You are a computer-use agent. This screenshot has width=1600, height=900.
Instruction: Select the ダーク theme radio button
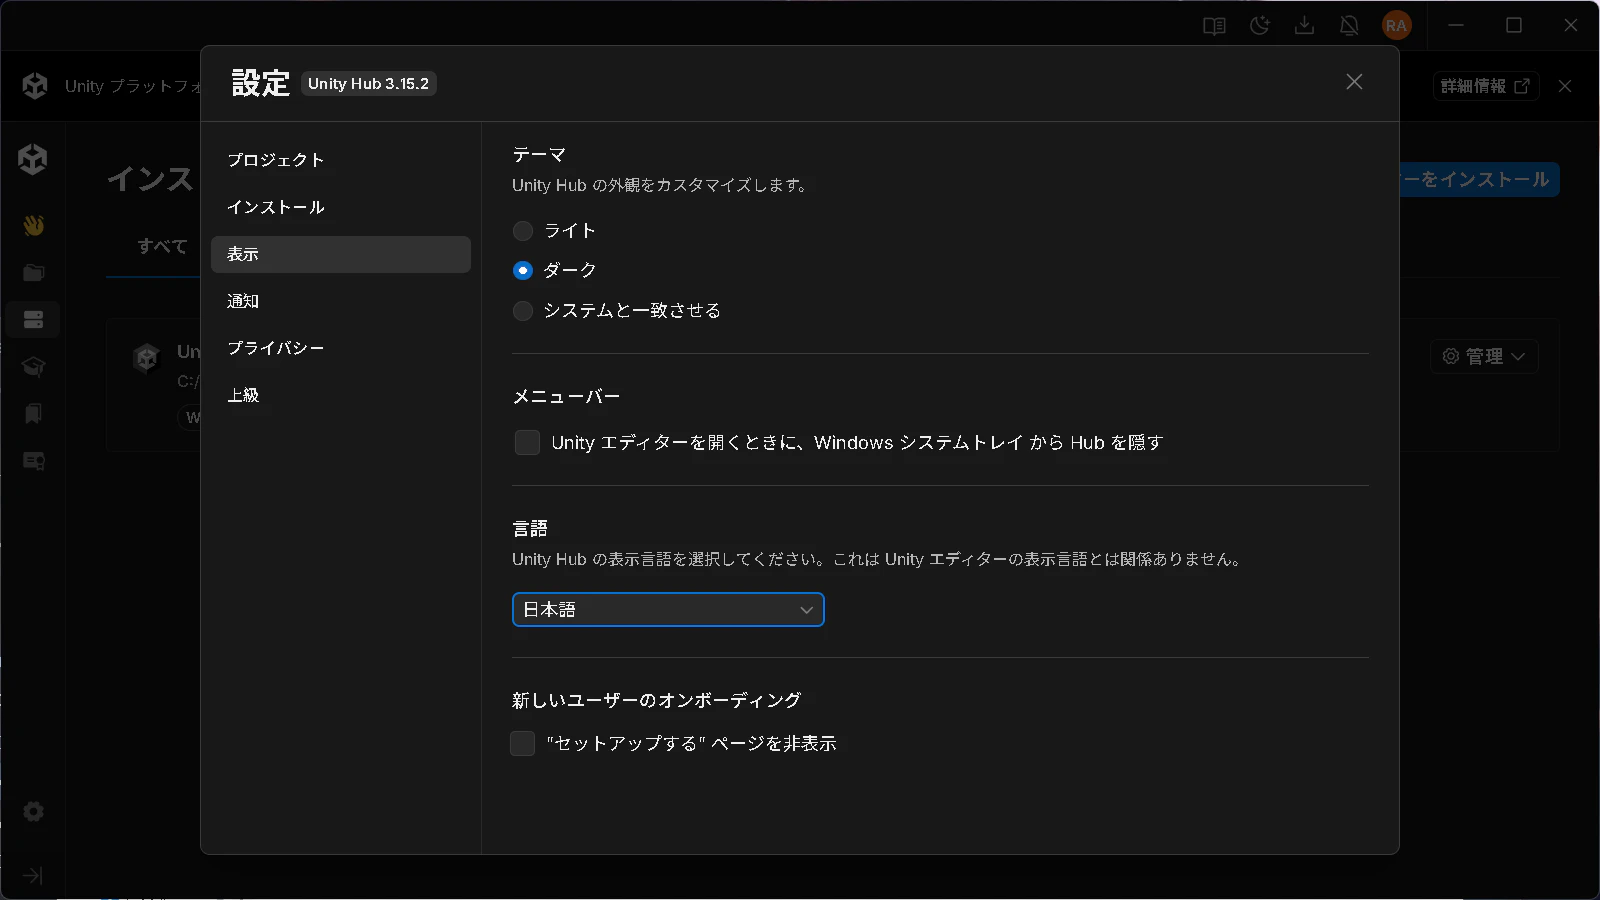(523, 271)
